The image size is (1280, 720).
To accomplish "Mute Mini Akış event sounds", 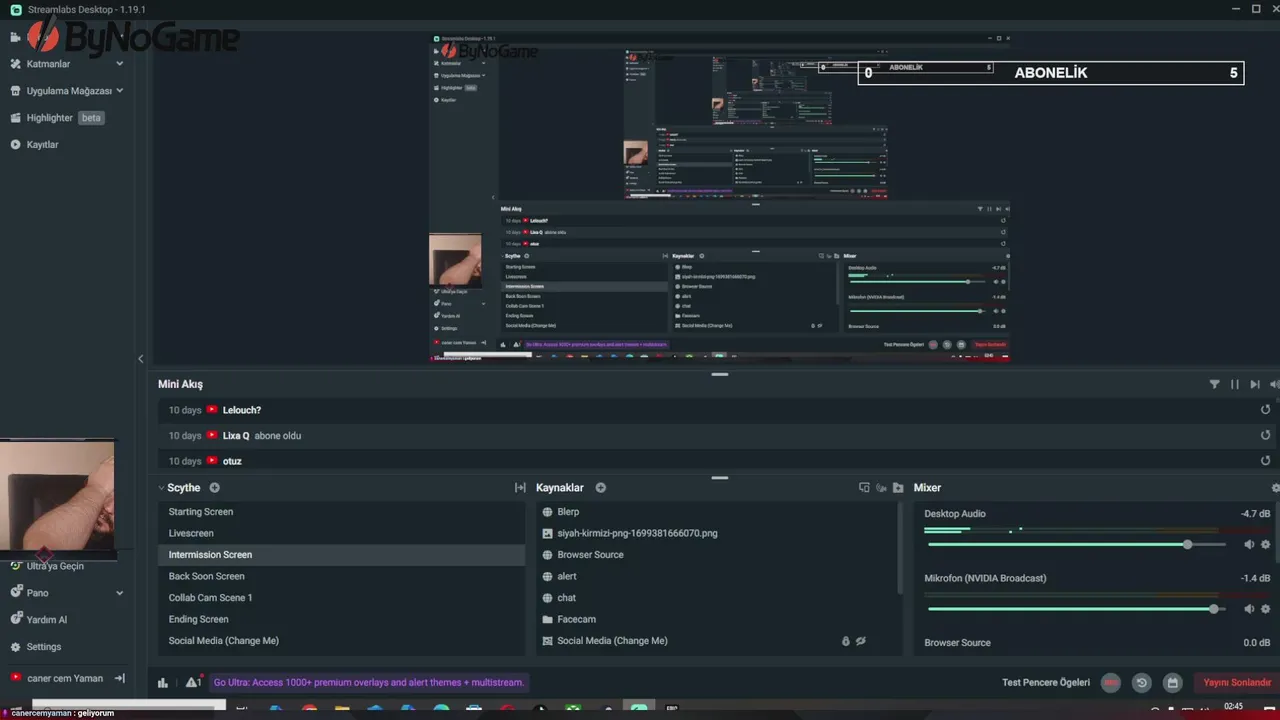I will point(1274,384).
